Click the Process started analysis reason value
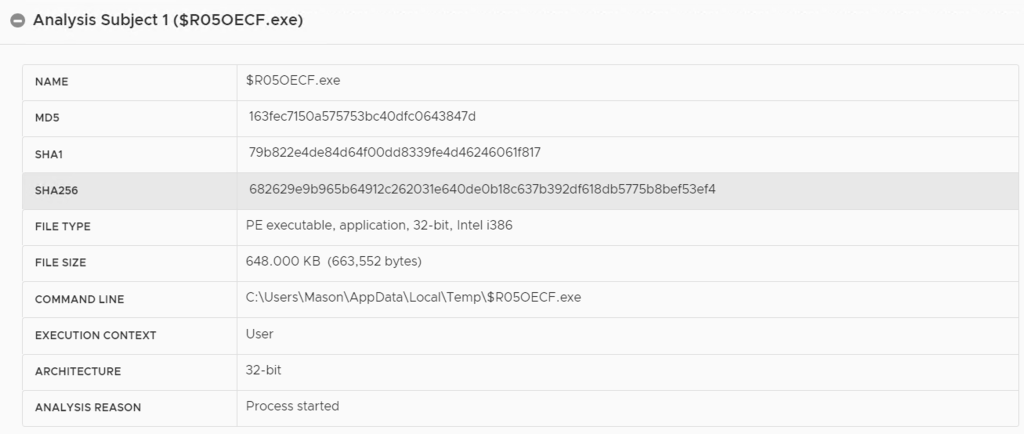1024x434 pixels. (293, 406)
